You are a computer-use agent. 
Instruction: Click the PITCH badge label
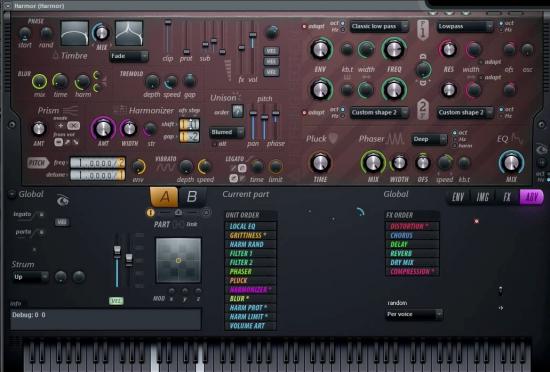point(38,163)
